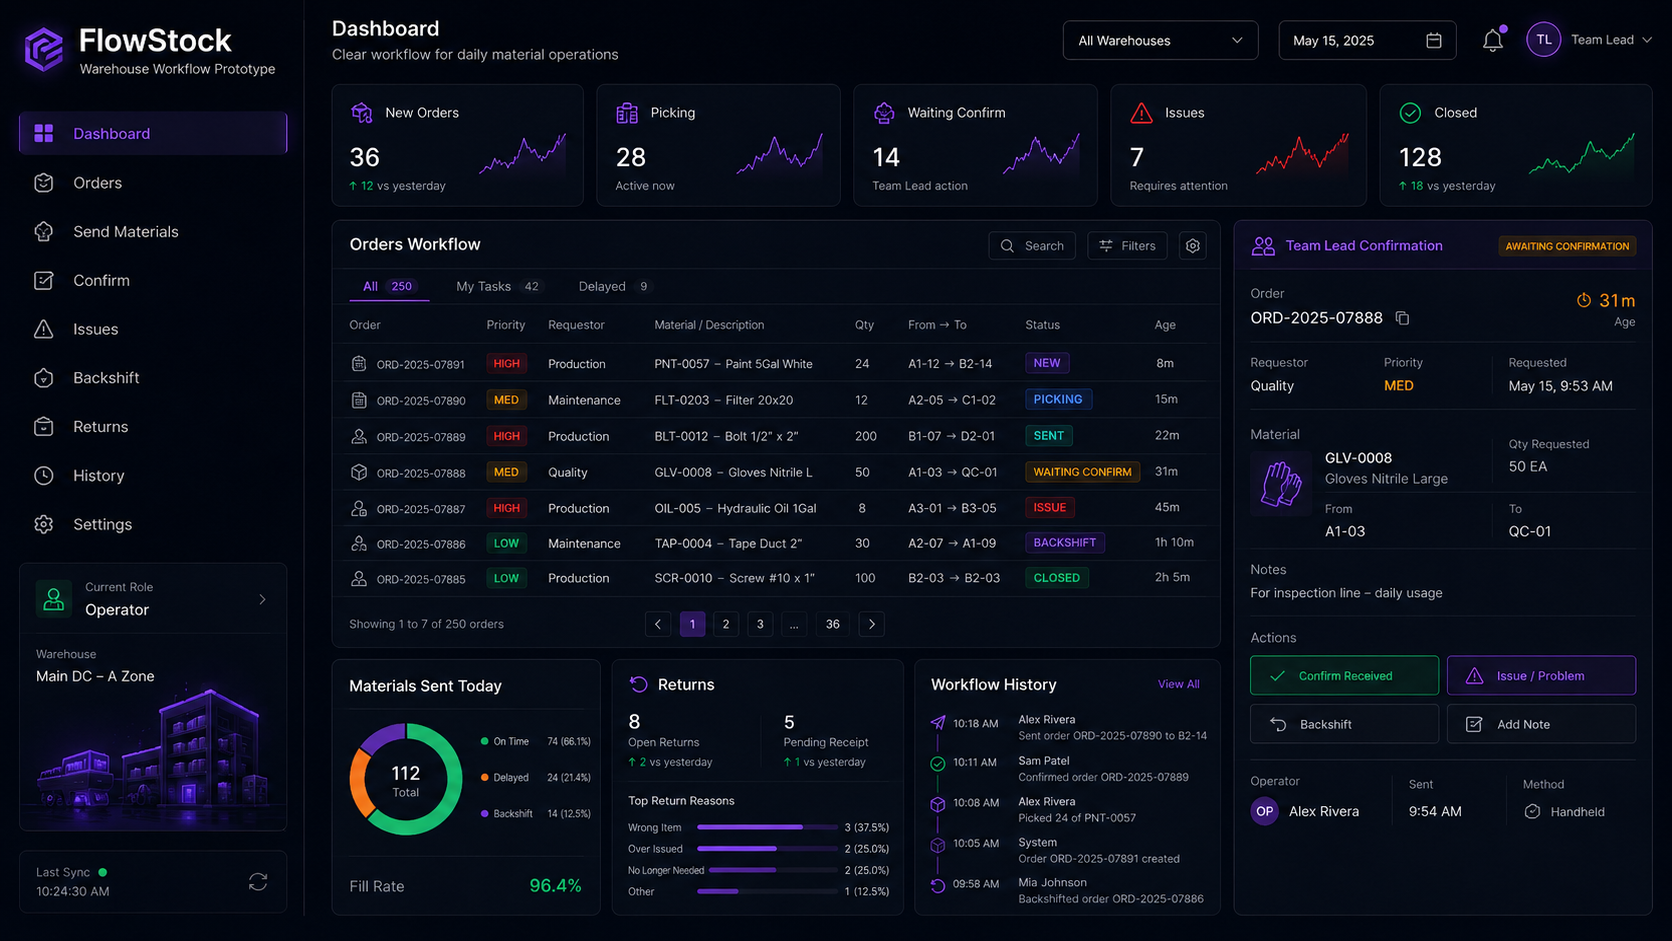Expand the Current Role Operator selector
Image resolution: width=1672 pixels, height=941 pixels.
click(153, 599)
